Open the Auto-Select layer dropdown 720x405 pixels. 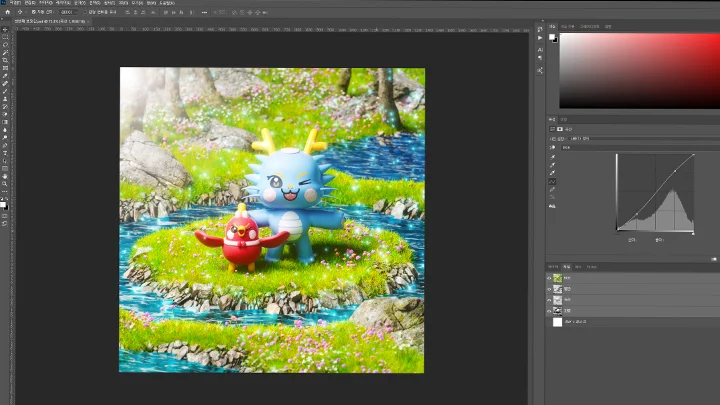tap(68, 12)
